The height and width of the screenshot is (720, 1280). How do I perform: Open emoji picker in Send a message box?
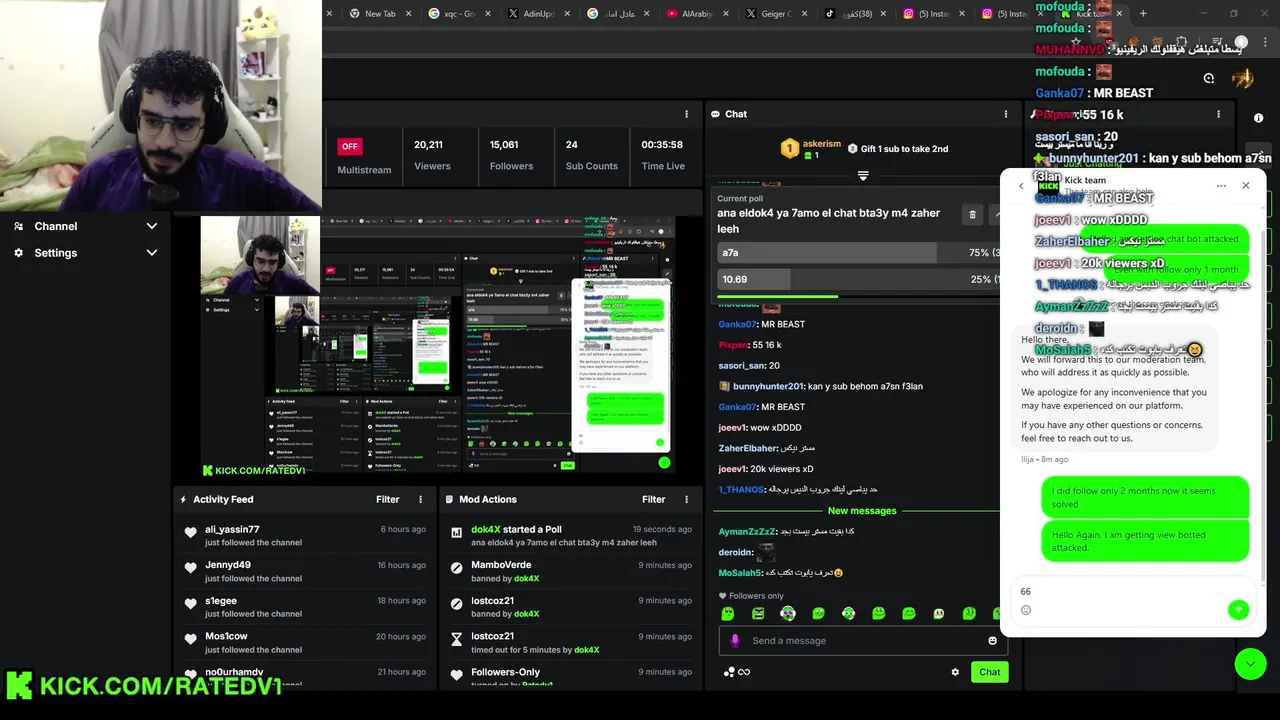tap(992, 640)
